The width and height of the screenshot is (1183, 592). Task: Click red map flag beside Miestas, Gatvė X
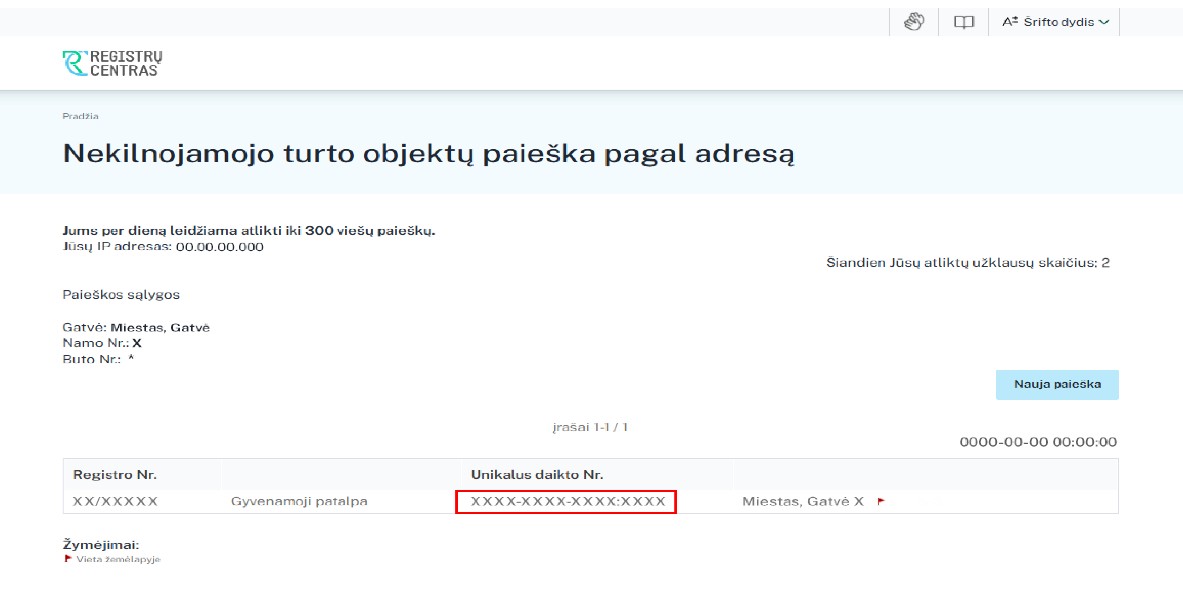(881, 502)
